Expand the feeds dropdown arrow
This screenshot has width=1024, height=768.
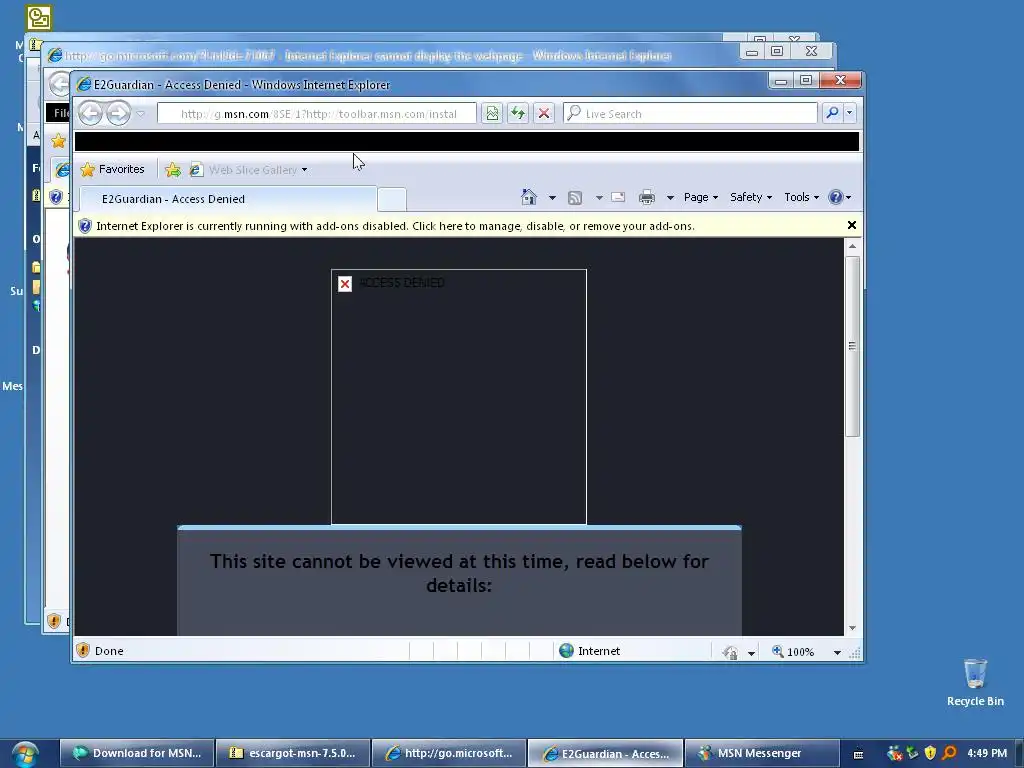[599, 197]
